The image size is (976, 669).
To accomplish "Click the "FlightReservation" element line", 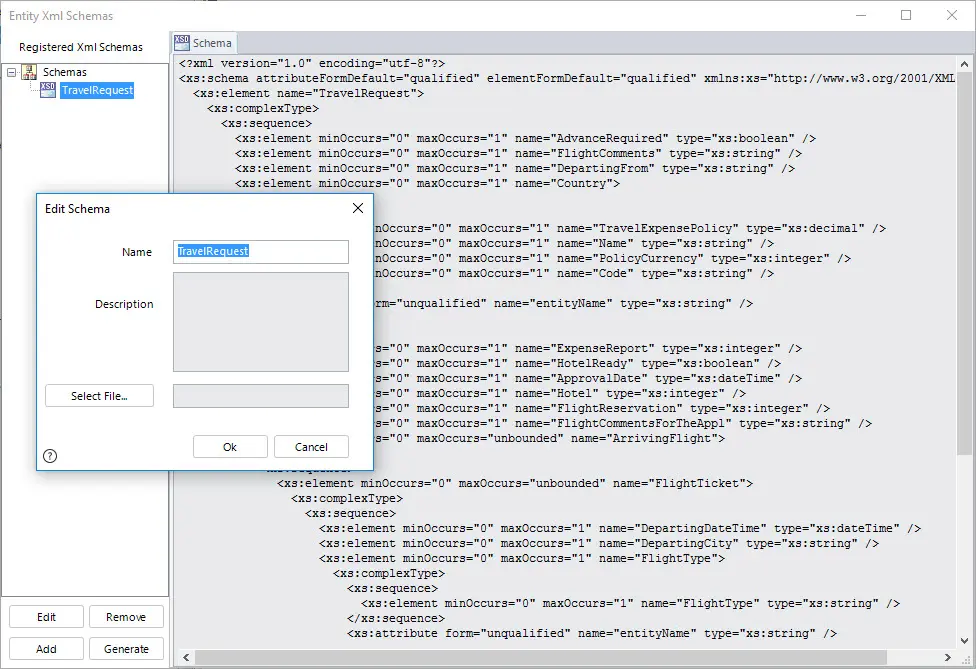I will point(601,408).
